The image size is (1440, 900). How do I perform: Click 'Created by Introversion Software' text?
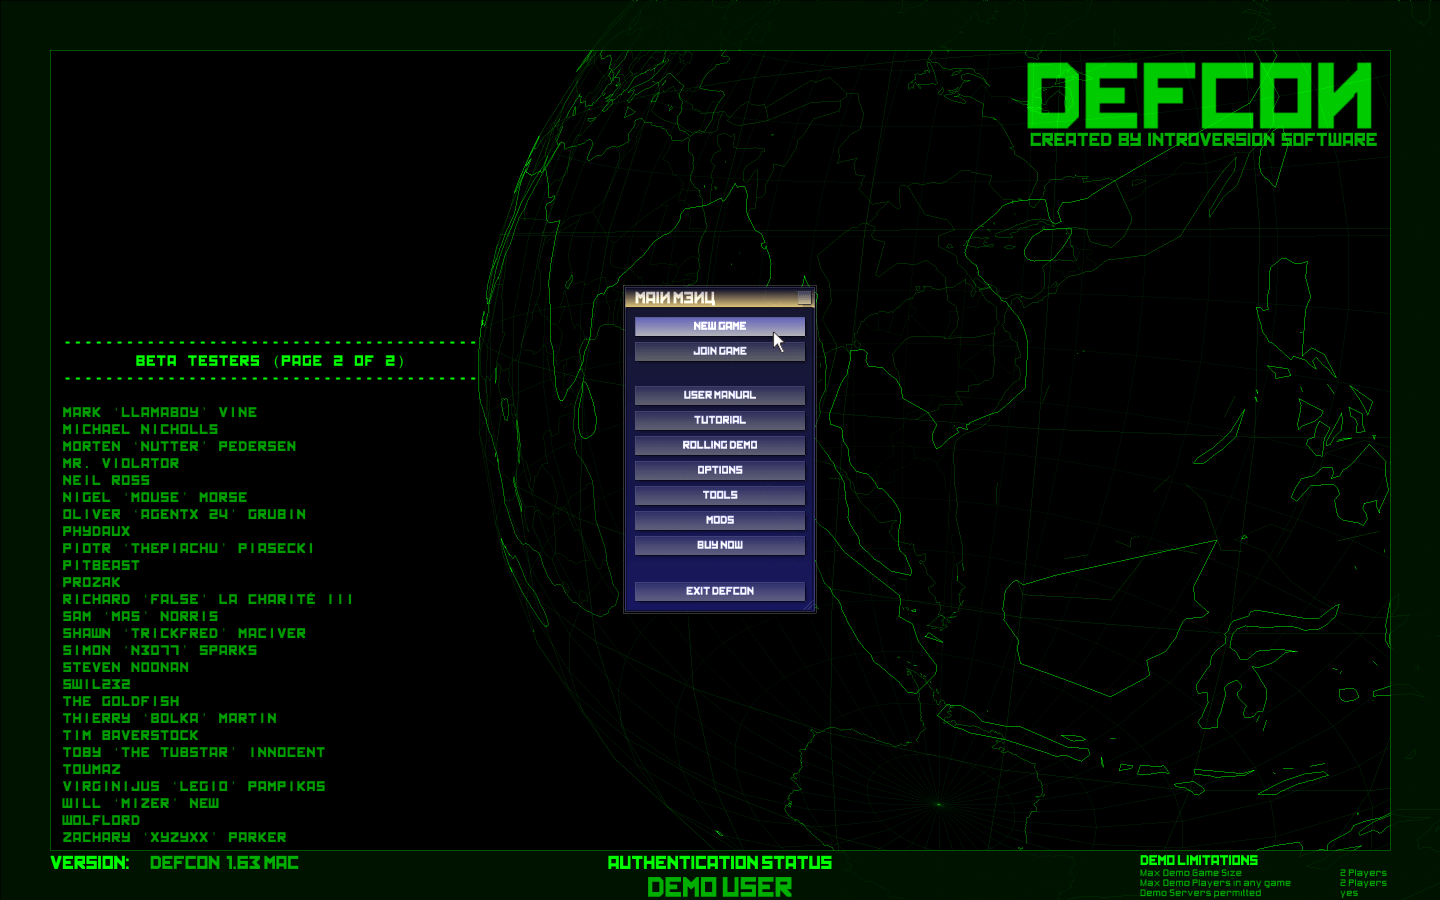(1203, 140)
